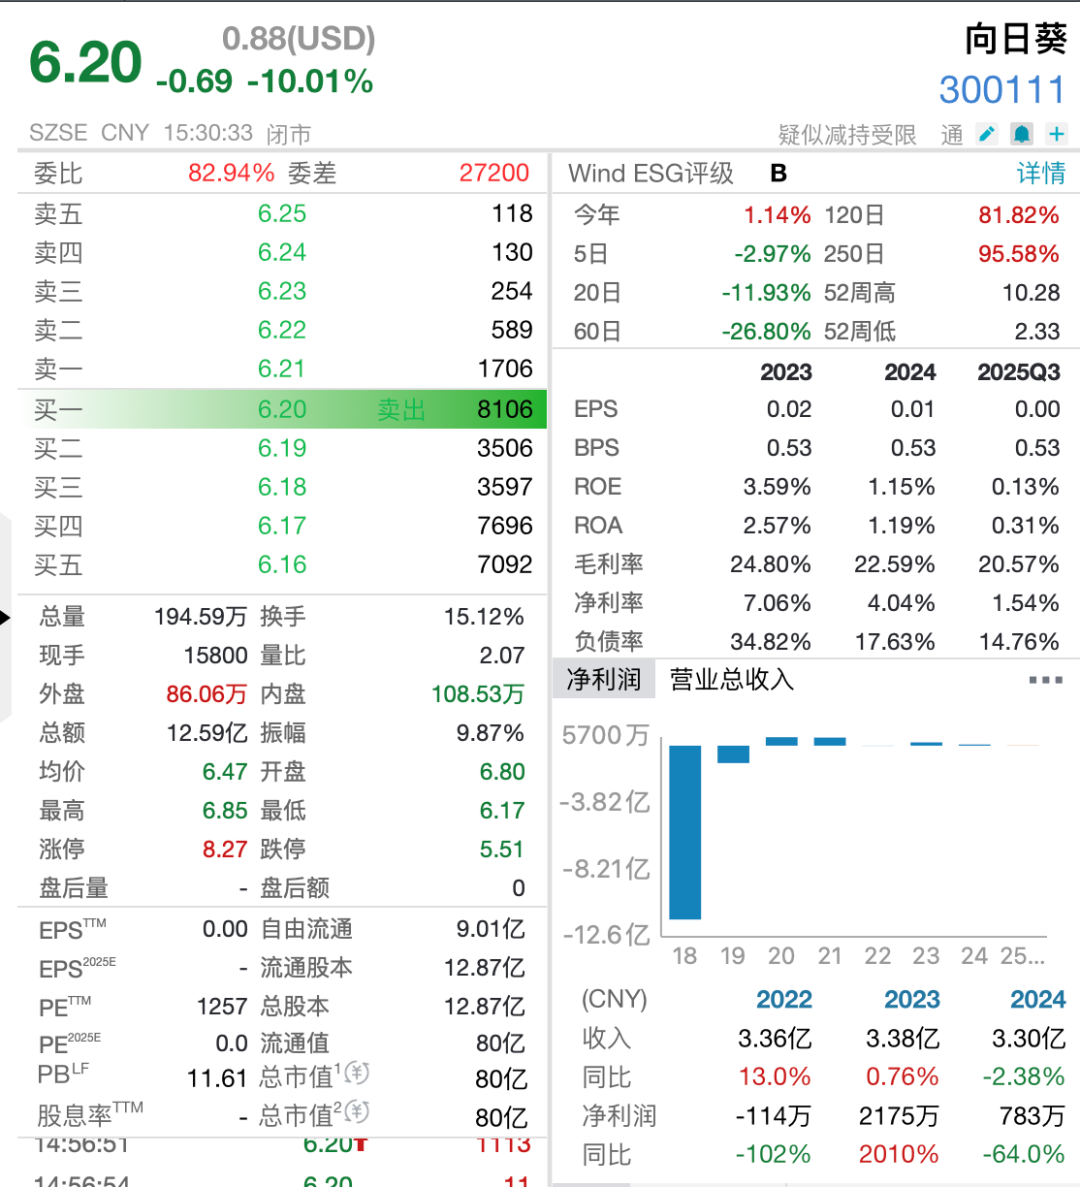1080x1187 pixels.
Task: Click the 2018 net profit bar
Action: tap(685, 831)
